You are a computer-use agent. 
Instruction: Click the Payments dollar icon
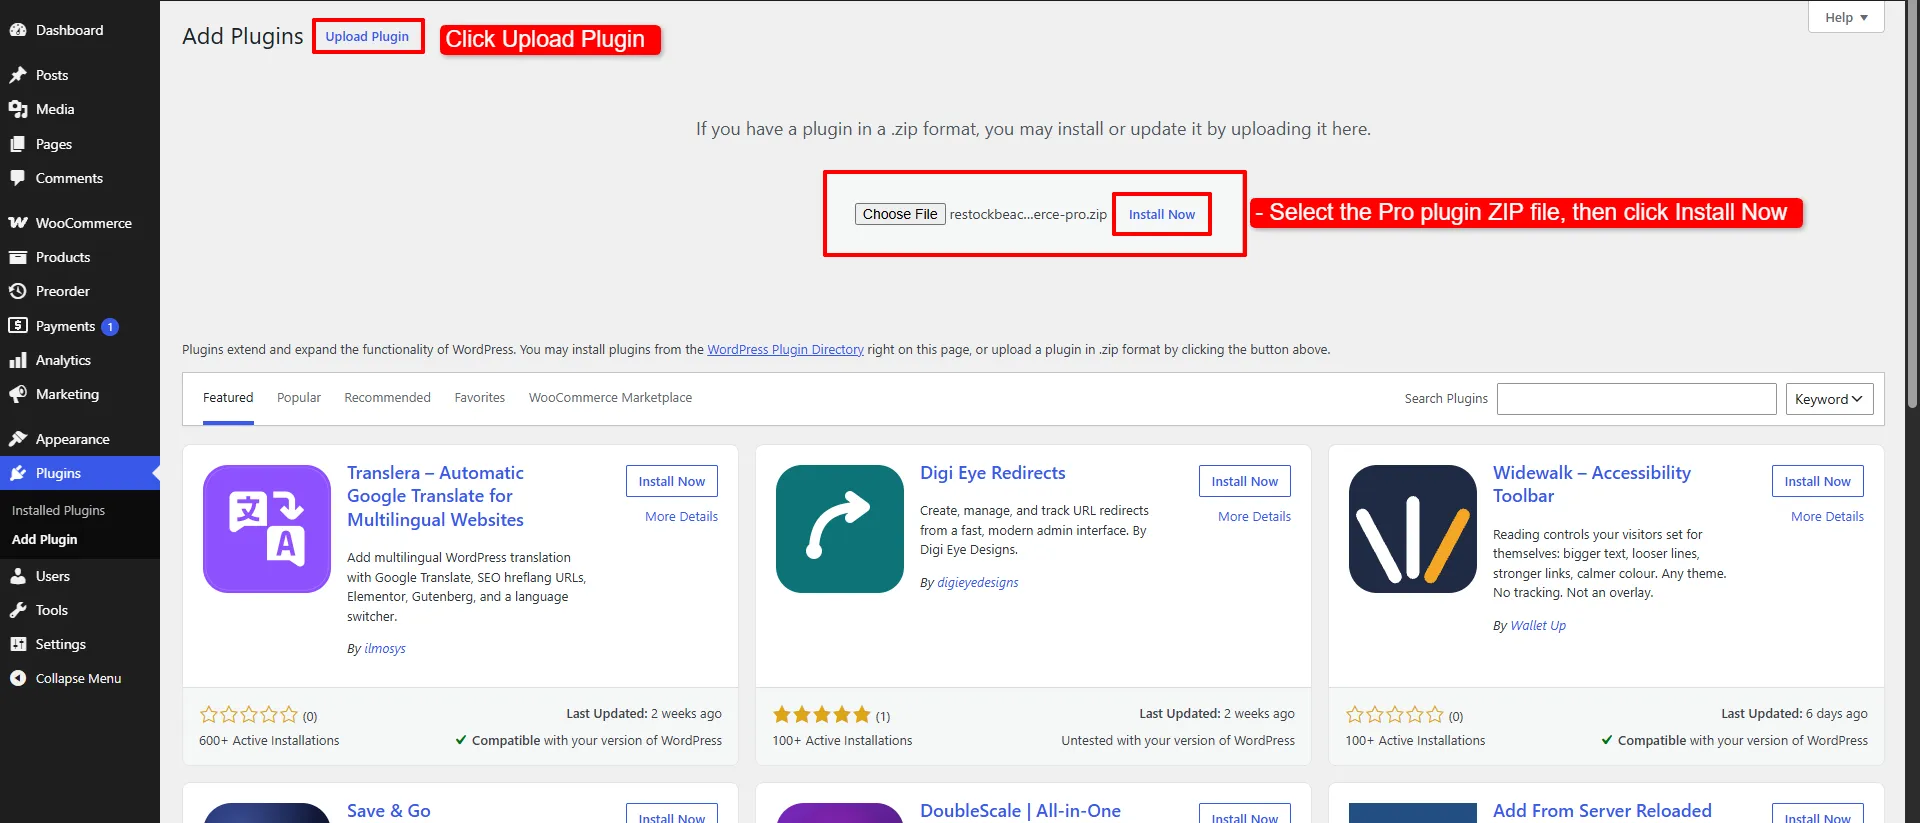pyautogui.click(x=18, y=326)
